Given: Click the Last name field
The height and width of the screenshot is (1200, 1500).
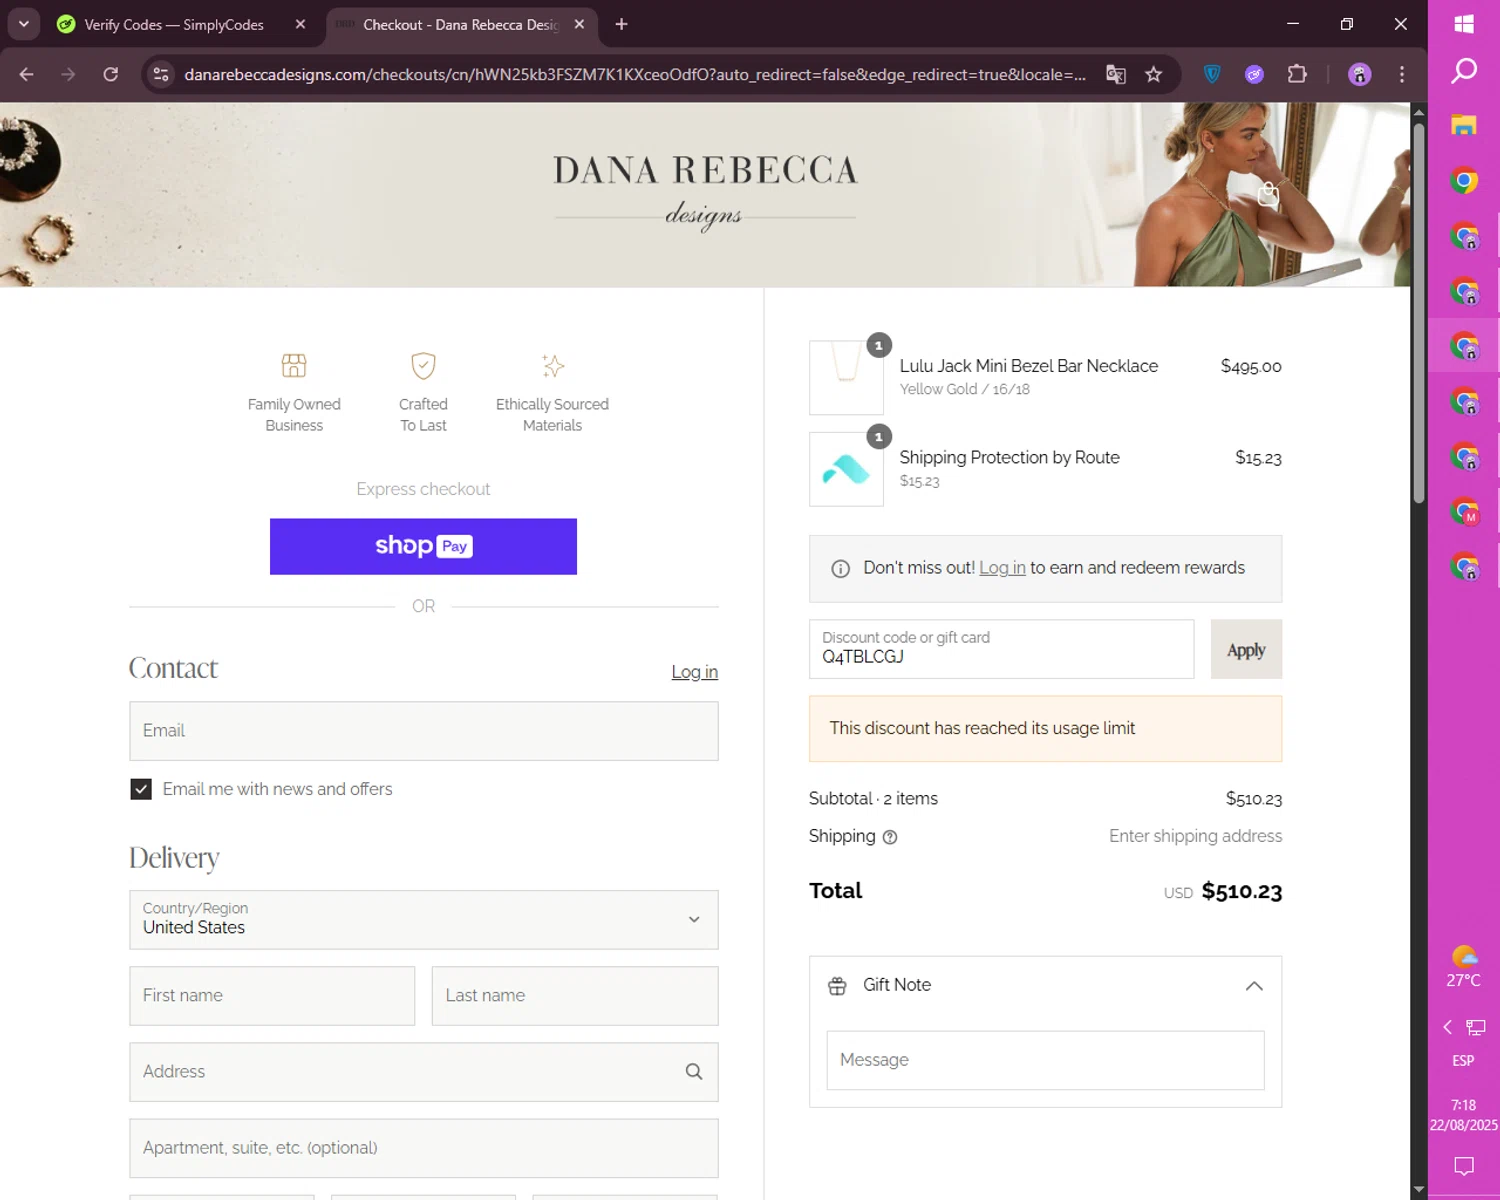Looking at the screenshot, I should point(575,996).
